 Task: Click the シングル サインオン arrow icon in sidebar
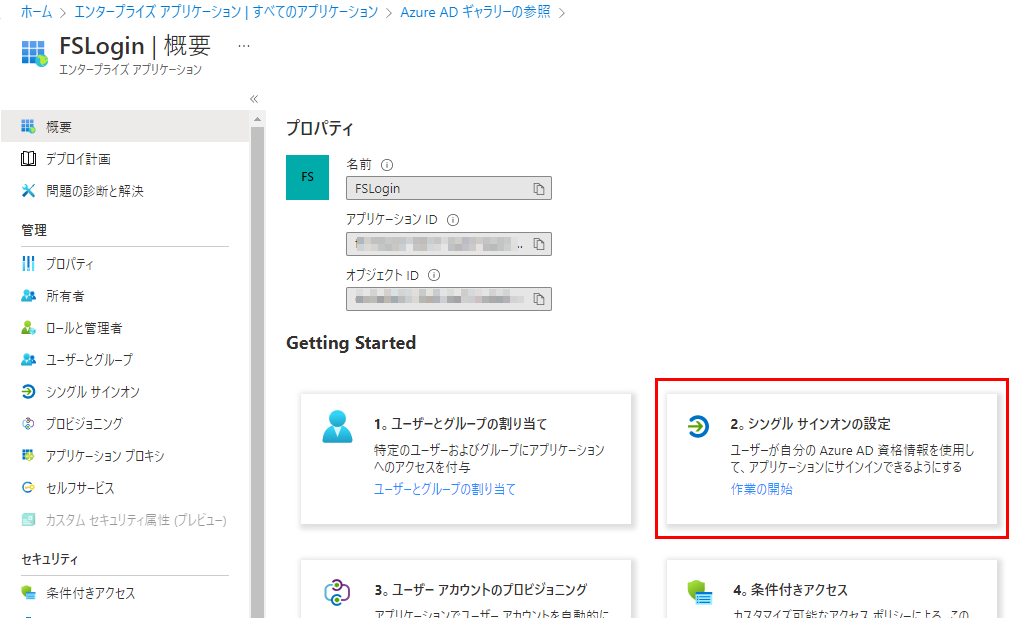pyautogui.click(x=28, y=392)
